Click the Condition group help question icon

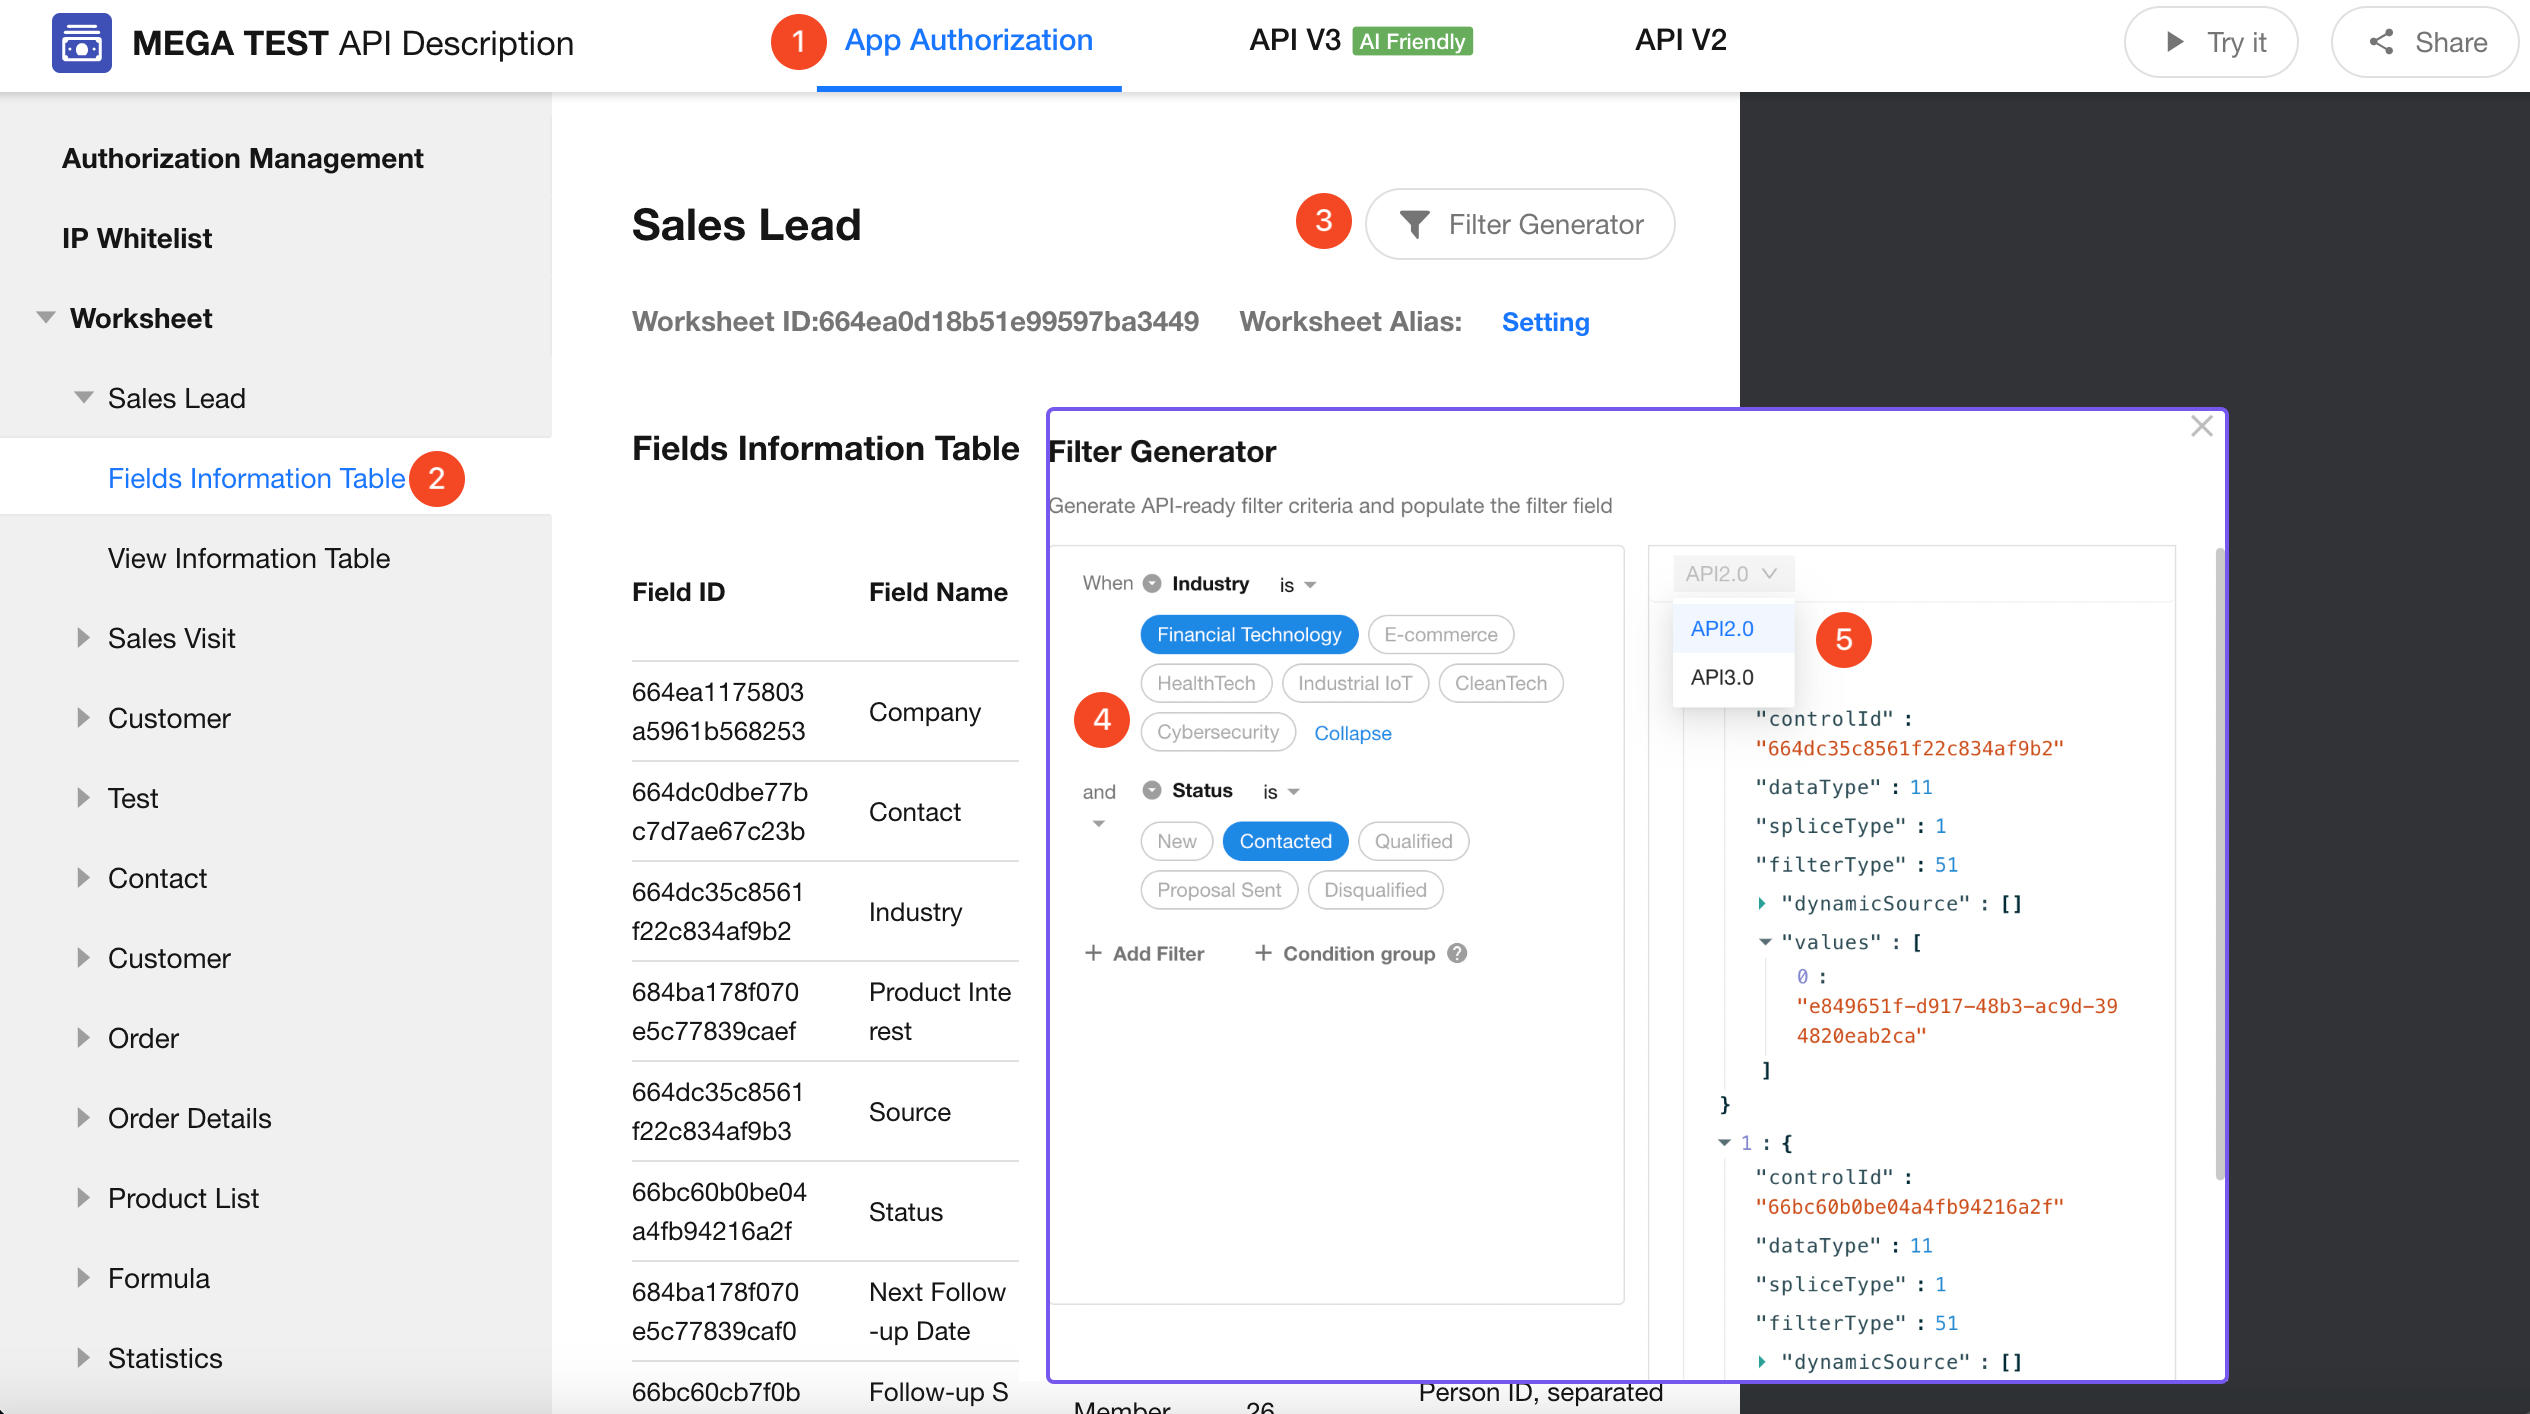click(x=1458, y=953)
